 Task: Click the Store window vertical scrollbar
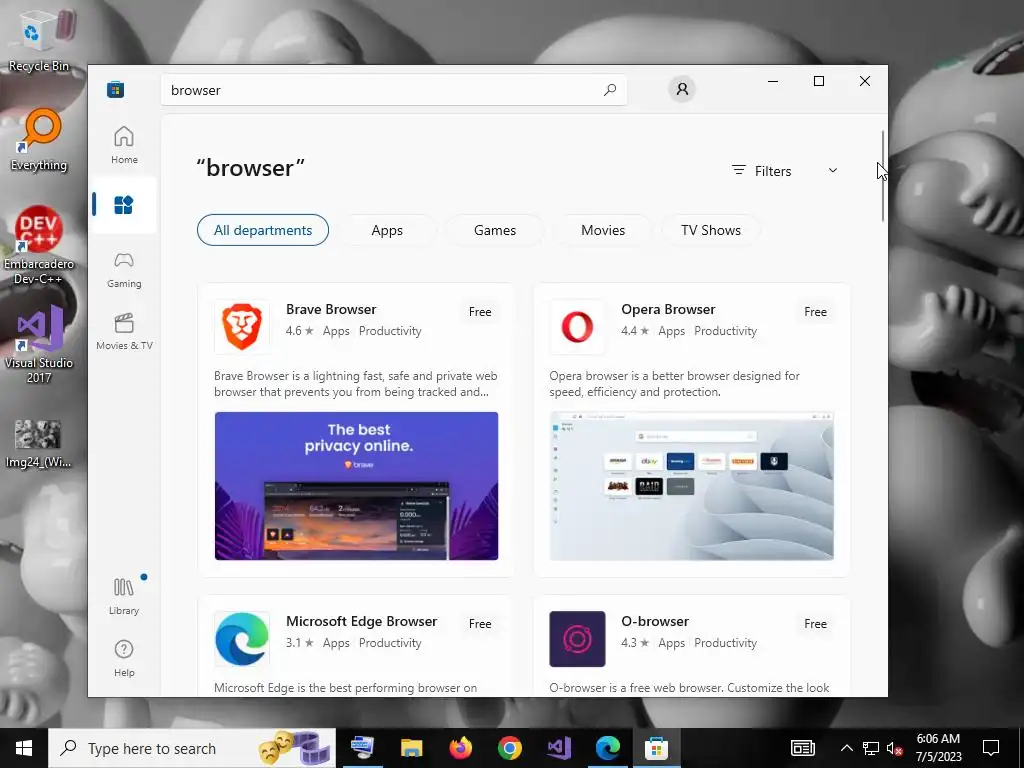(x=882, y=176)
